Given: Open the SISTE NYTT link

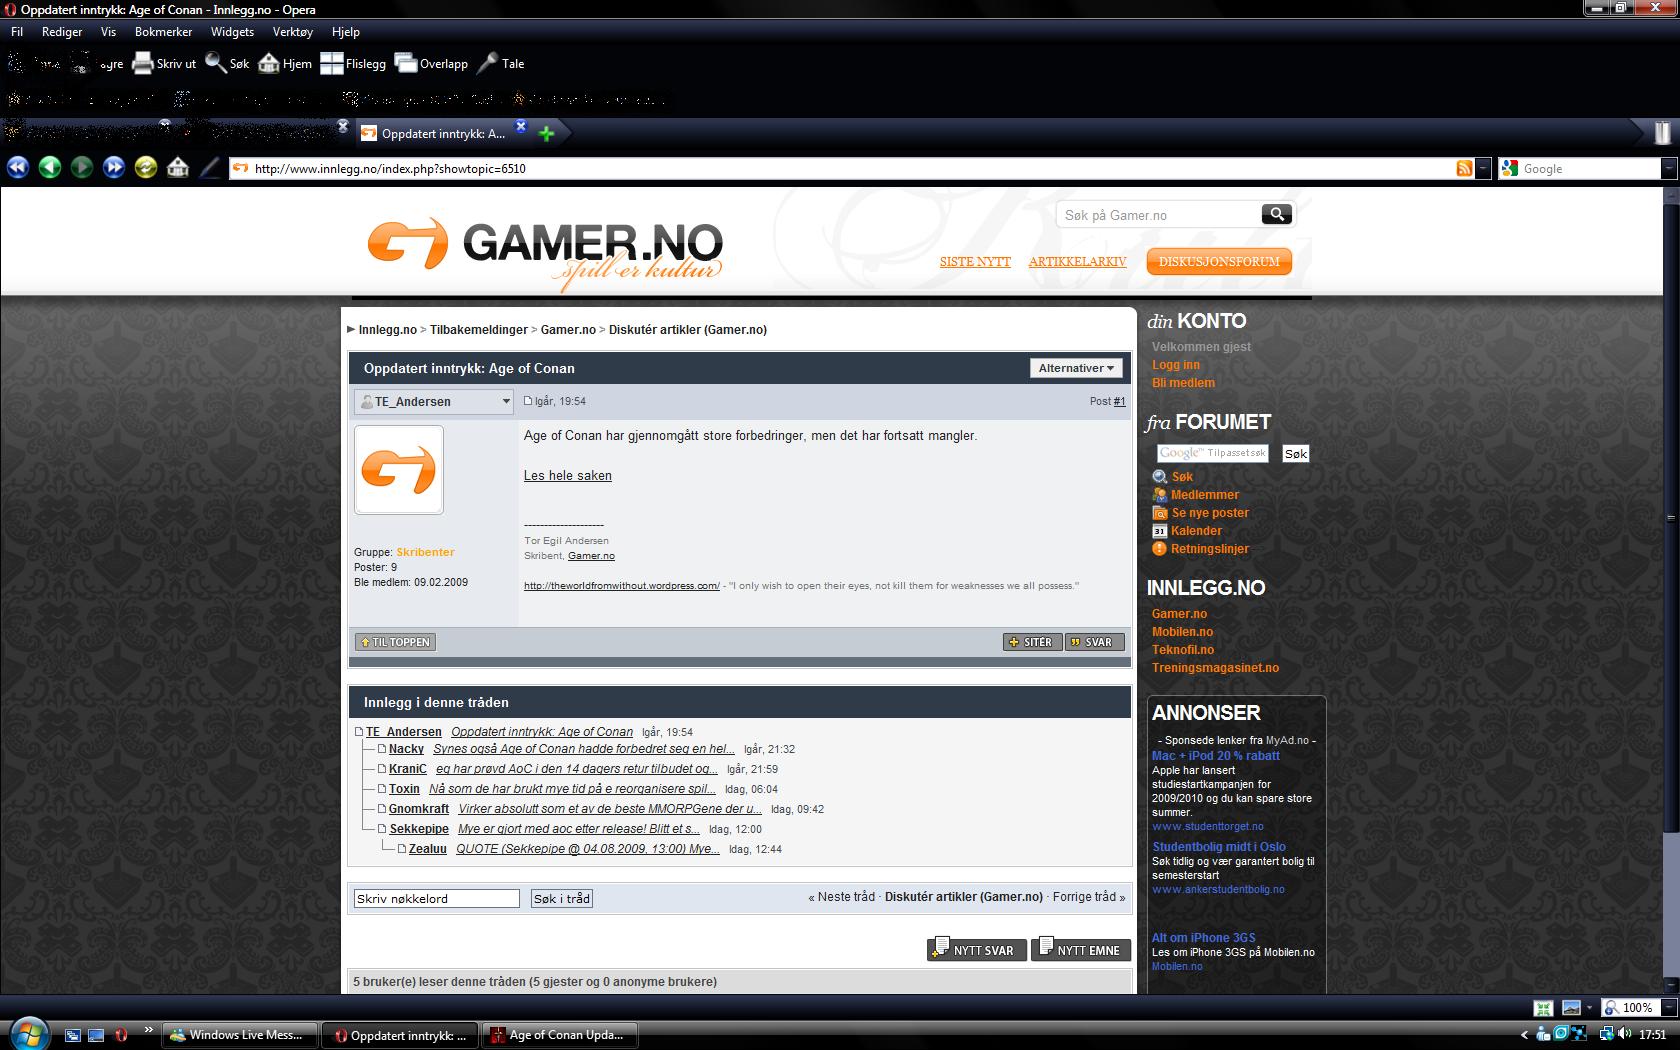Looking at the screenshot, I should pos(975,261).
